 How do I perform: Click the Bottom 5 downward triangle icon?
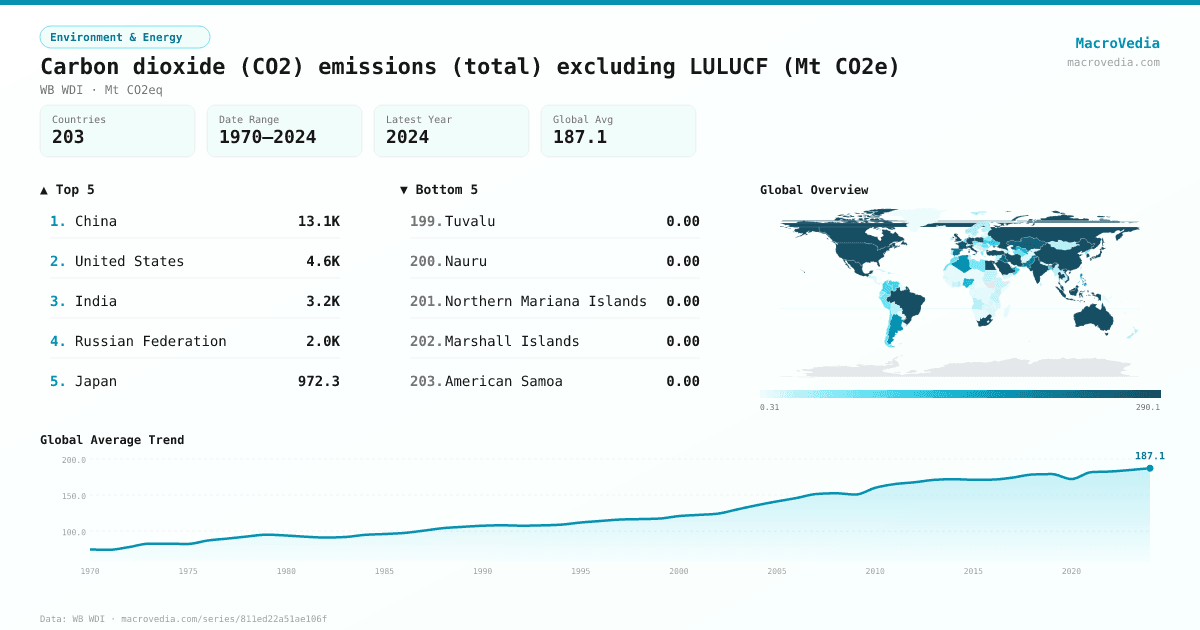tap(403, 189)
